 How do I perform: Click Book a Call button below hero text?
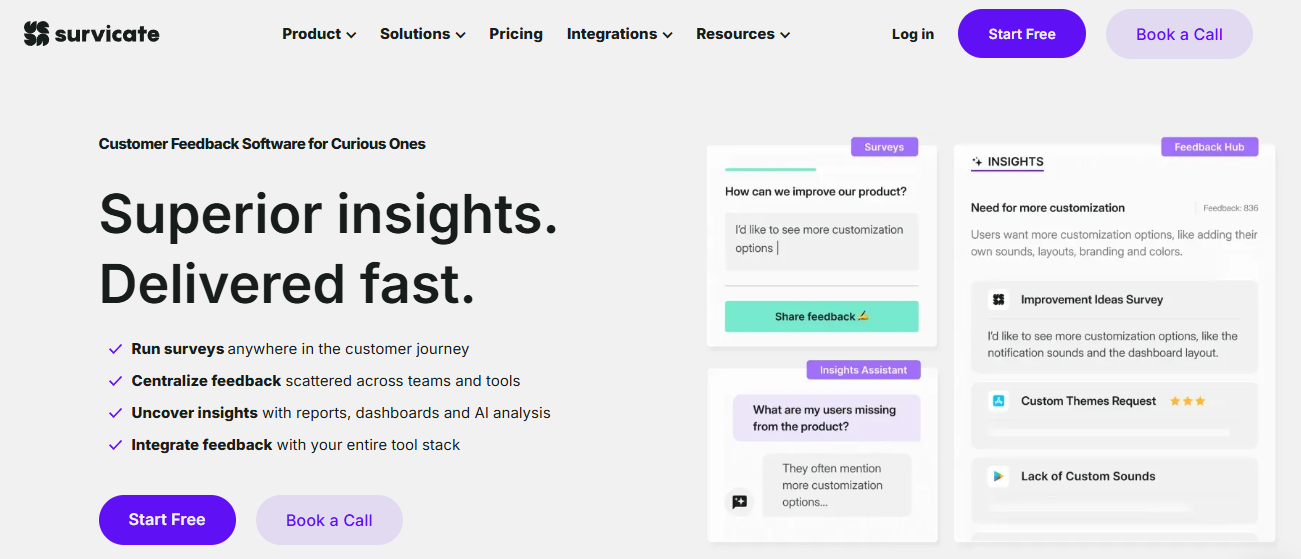(x=329, y=520)
